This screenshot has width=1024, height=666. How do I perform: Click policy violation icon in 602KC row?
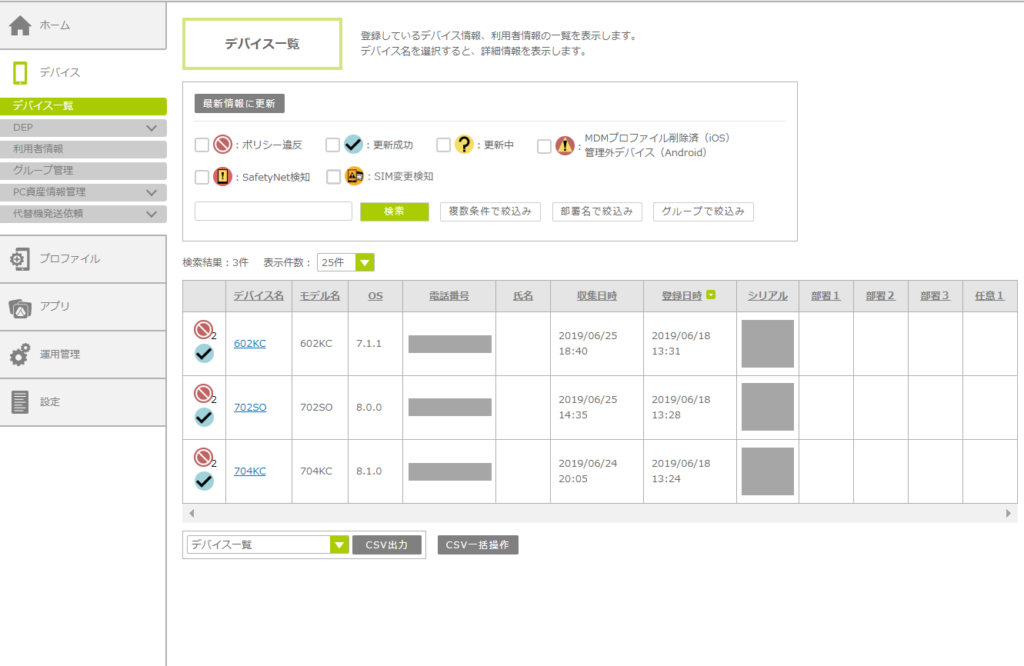tap(203, 329)
